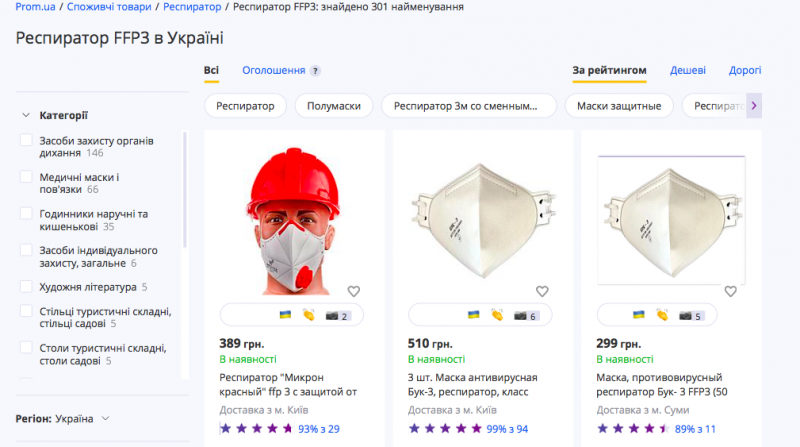Click heart icon on 510 грн. mask
The height and width of the screenshot is (447, 800).
click(x=542, y=291)
